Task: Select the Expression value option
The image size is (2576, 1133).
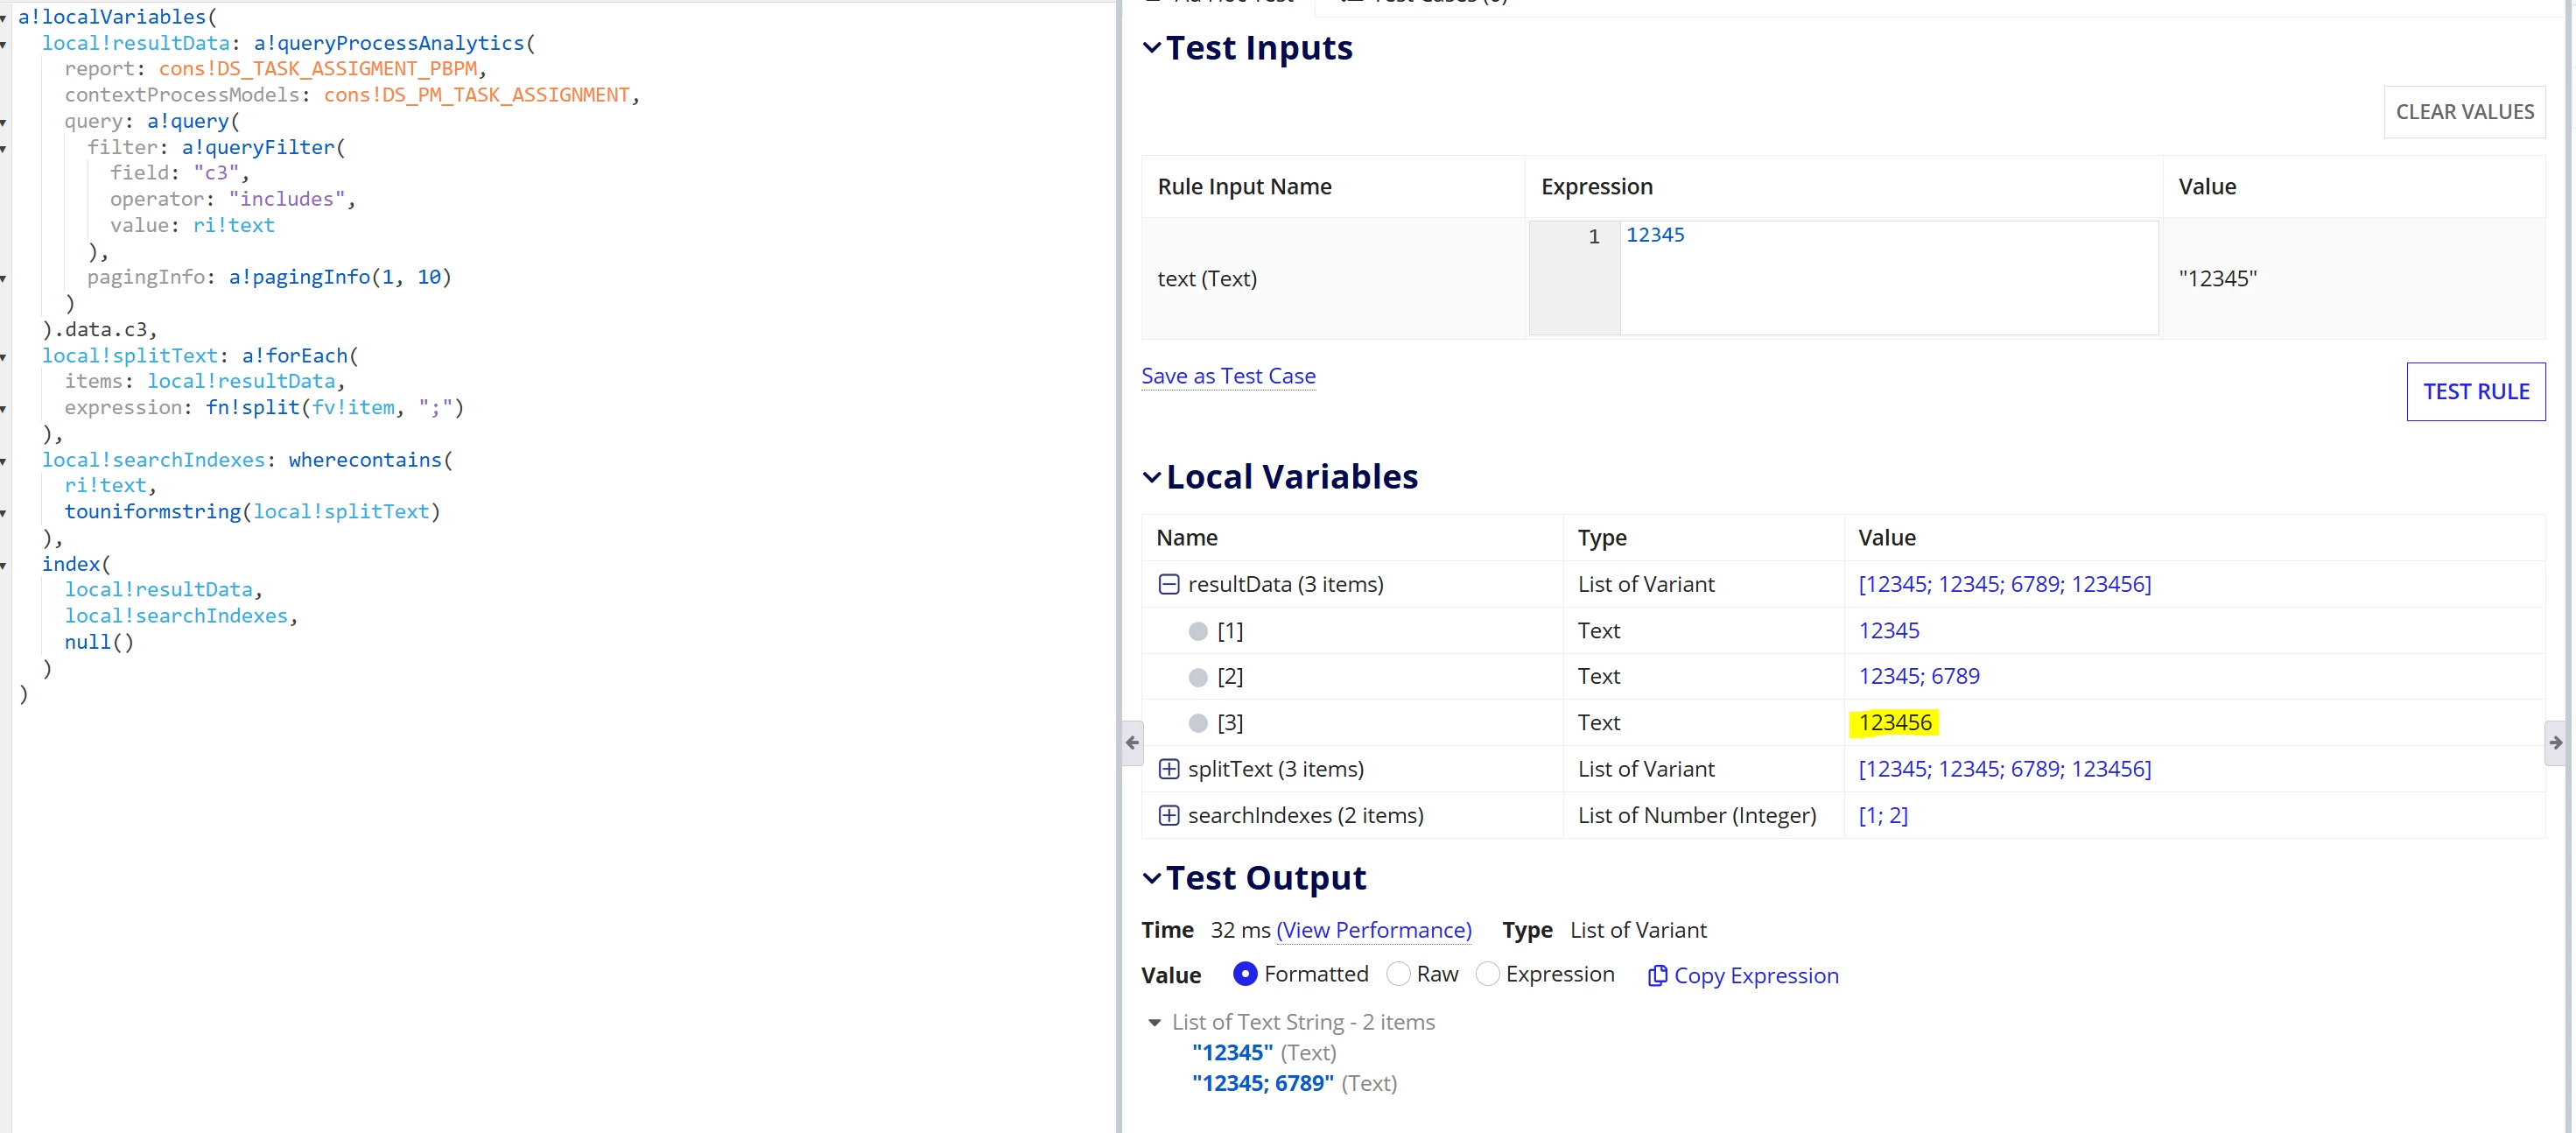Action: click(1487, 974)
